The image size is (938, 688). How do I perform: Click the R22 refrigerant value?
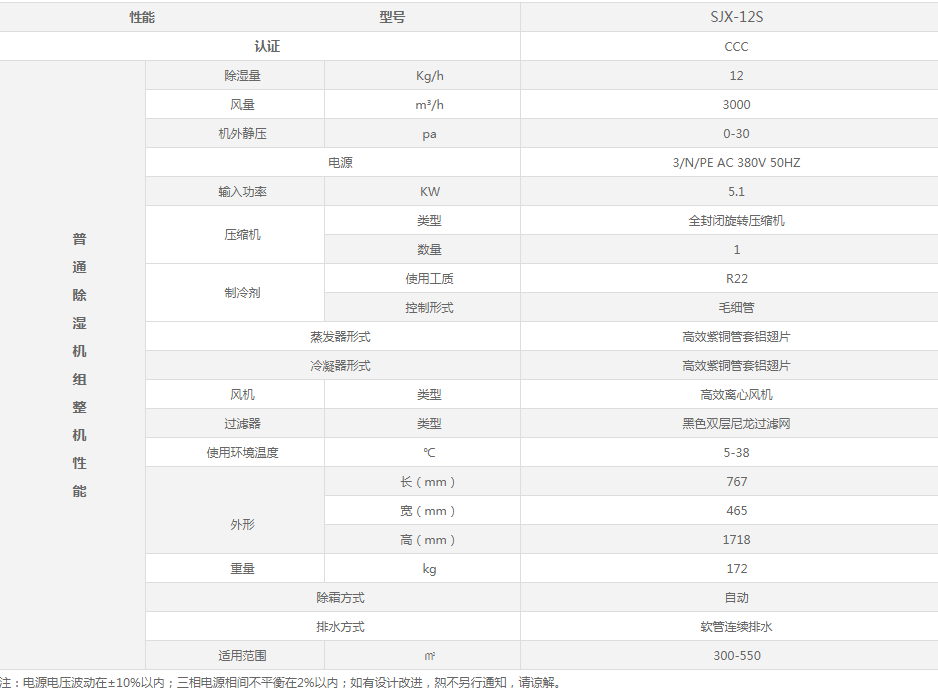tap(736, 278)
